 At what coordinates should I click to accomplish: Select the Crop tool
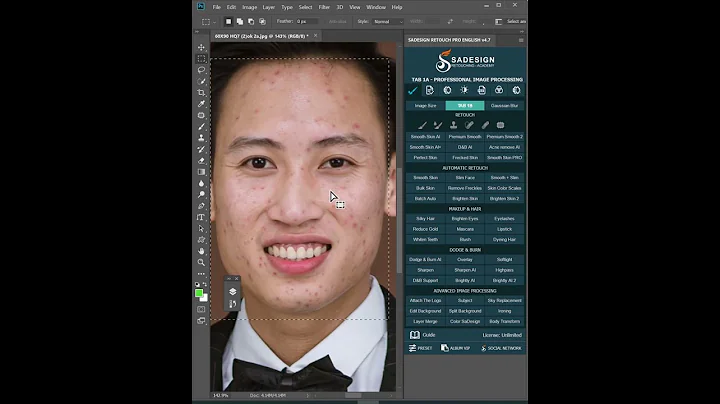coord(201,92)
